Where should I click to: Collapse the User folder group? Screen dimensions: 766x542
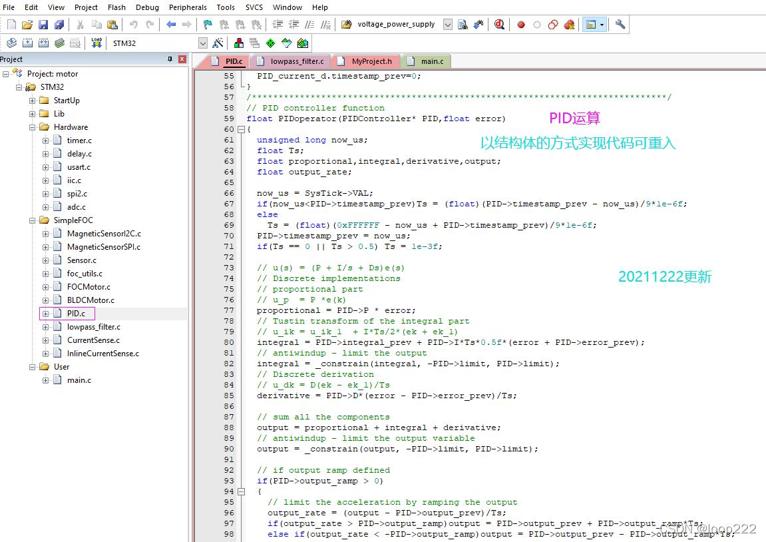click(x=32, y=367)
